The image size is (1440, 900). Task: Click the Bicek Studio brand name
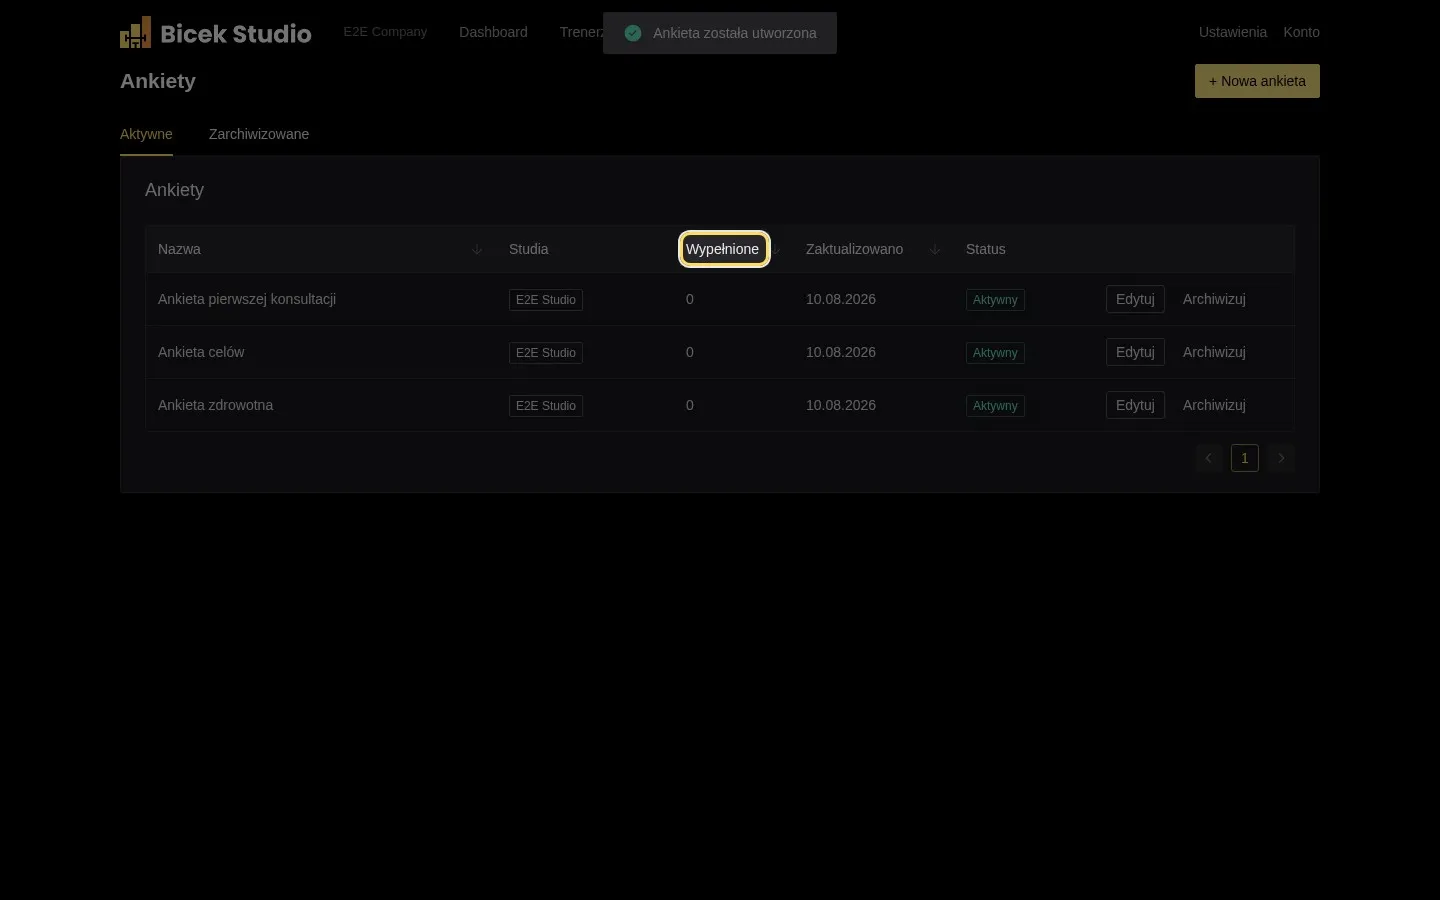click(236, 33)
